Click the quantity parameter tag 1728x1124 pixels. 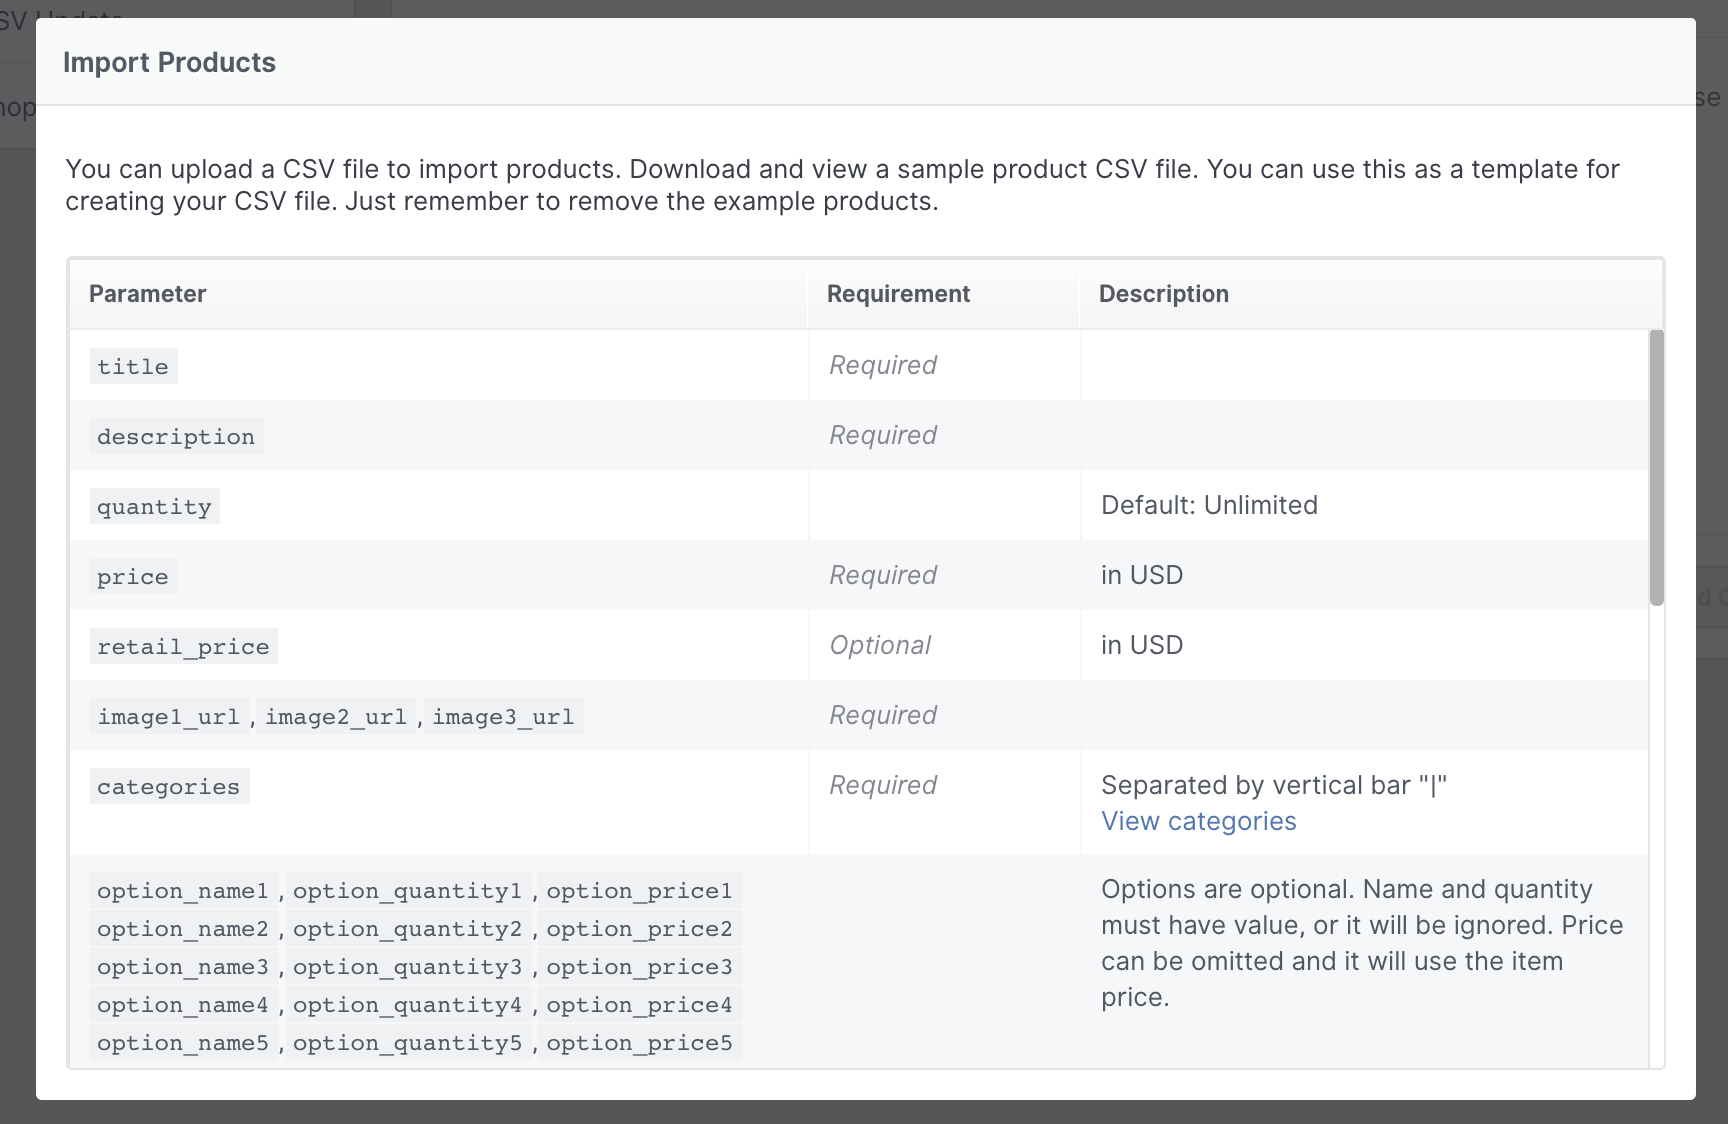click(x=154, y=507)
